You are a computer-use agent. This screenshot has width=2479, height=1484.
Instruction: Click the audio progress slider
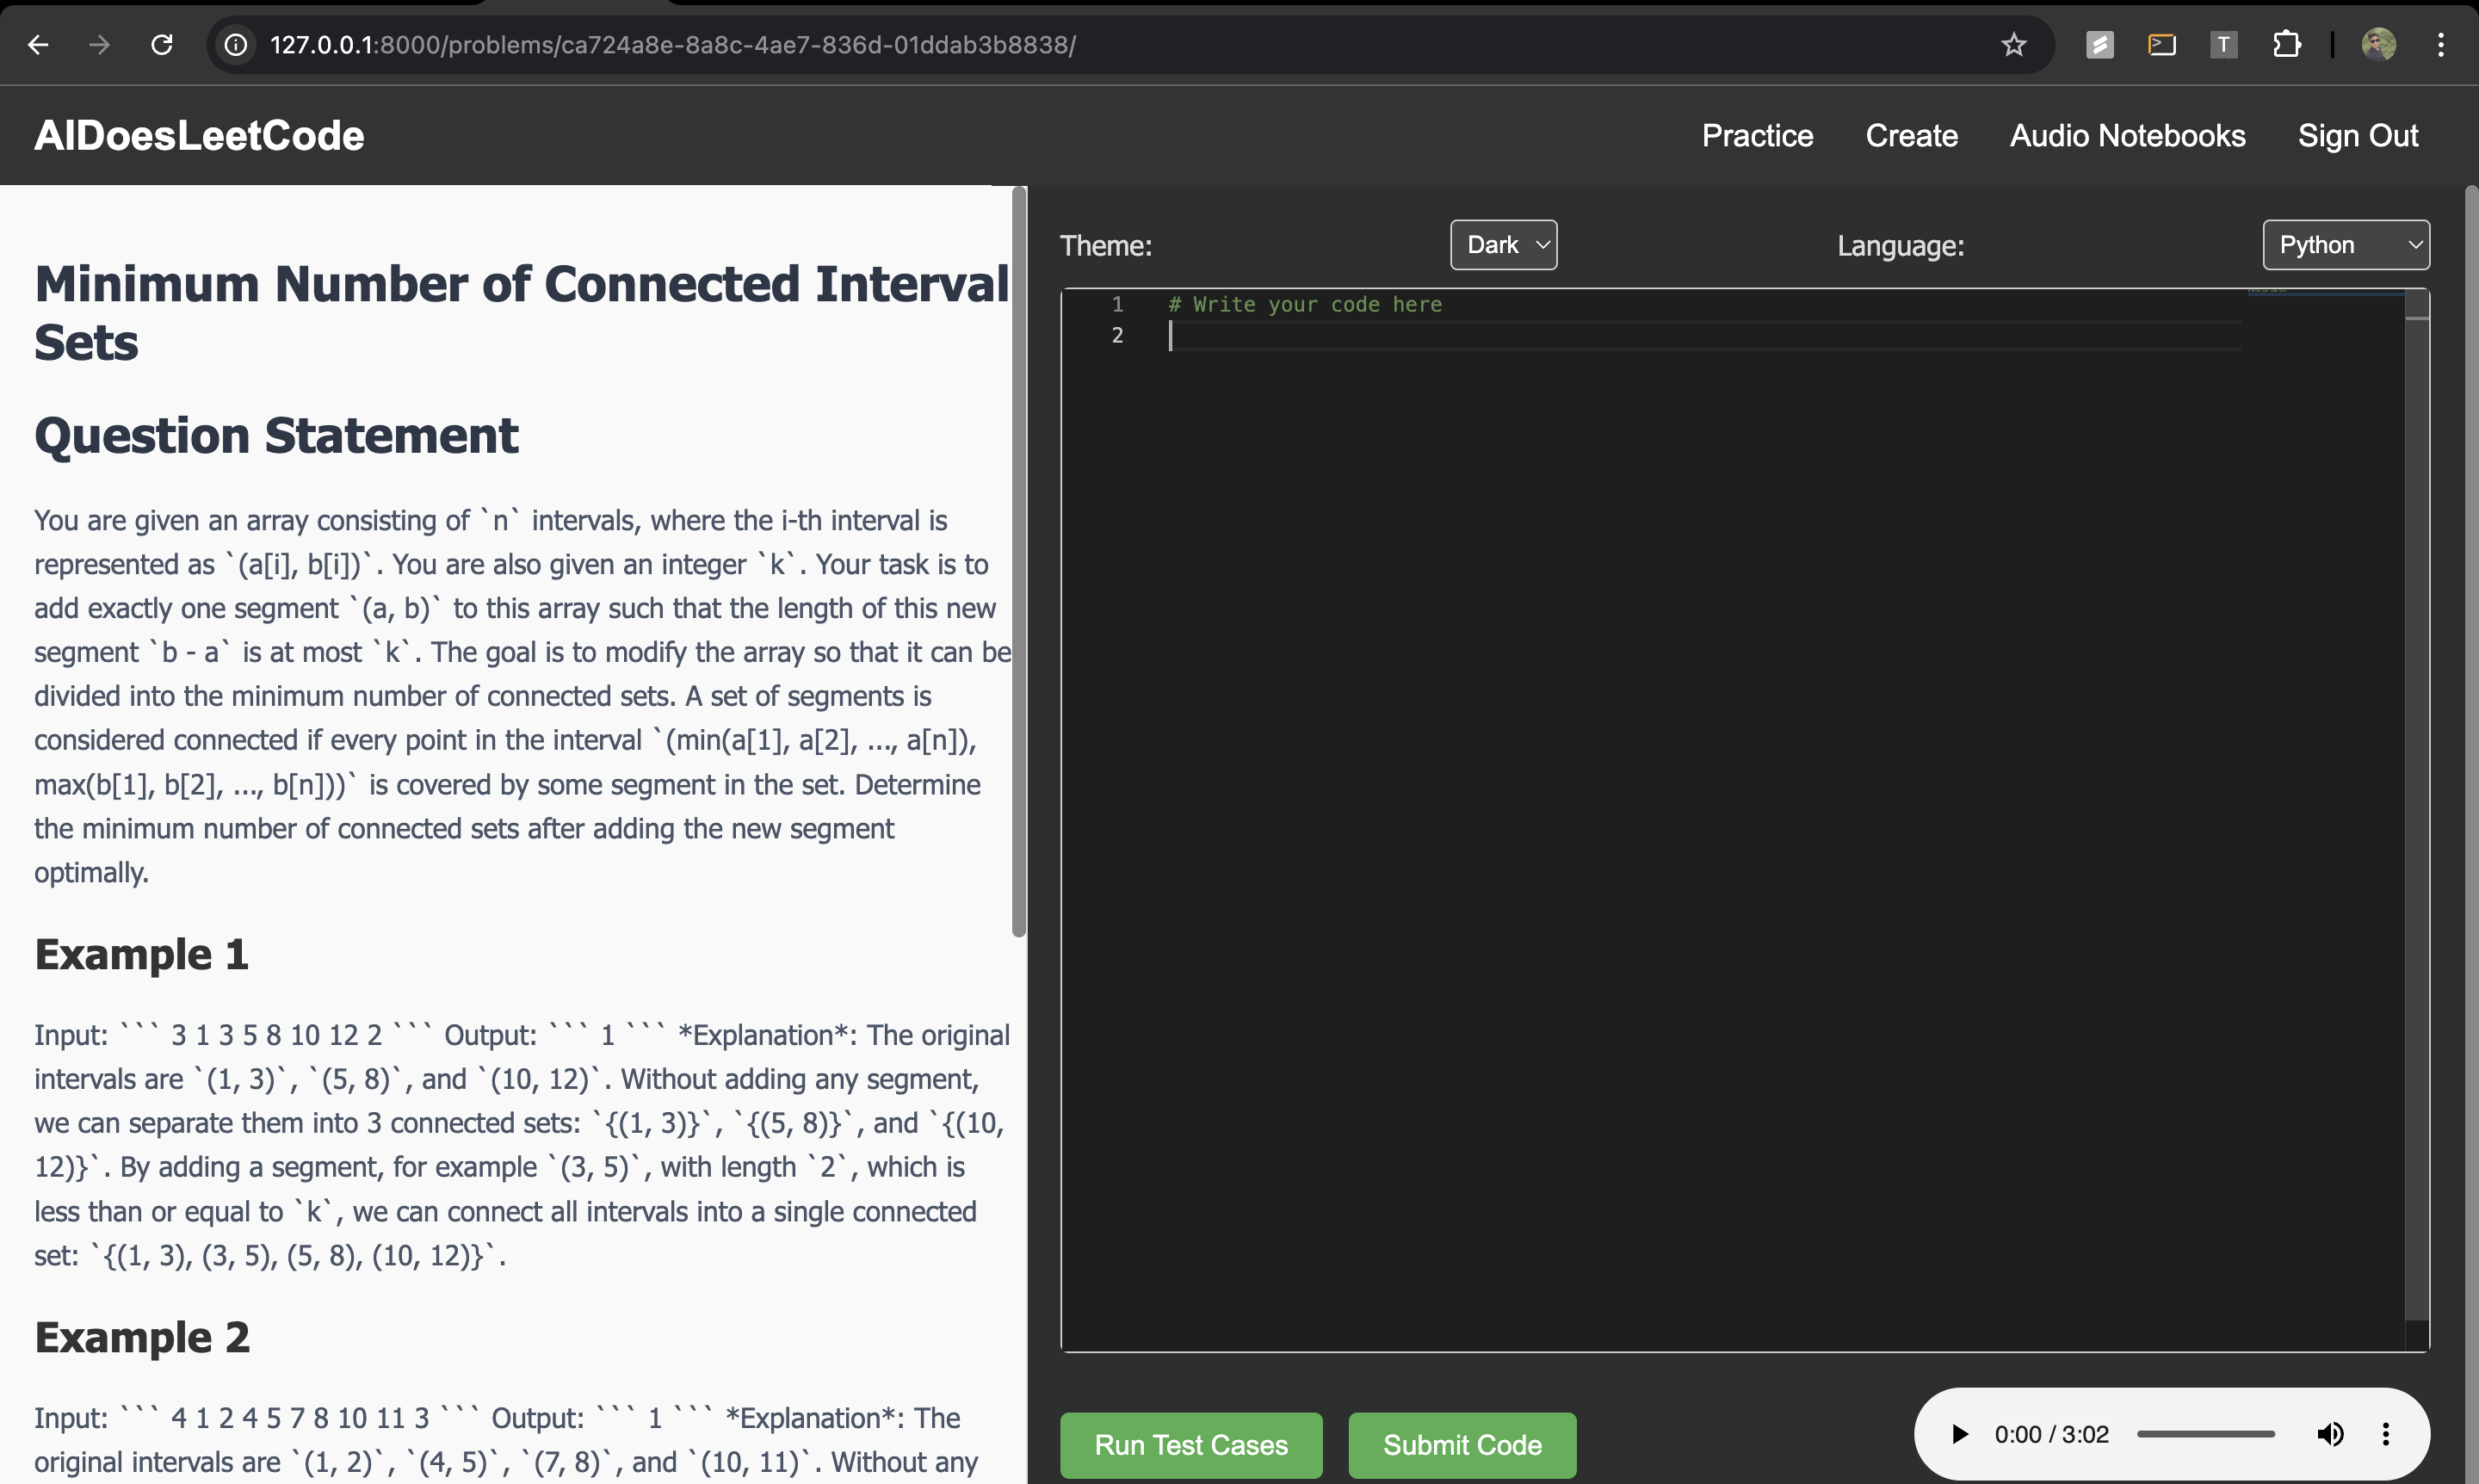point(2205,1434)
